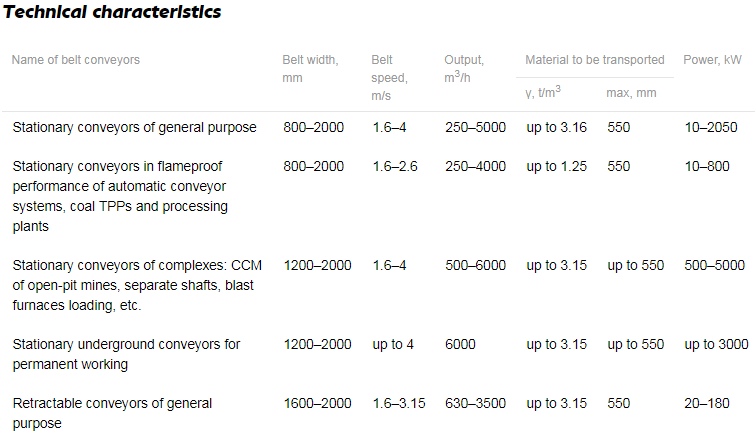Click the 630–3500 output value
The height and width of the screenshot is (436, 755).
coord(475,403)
